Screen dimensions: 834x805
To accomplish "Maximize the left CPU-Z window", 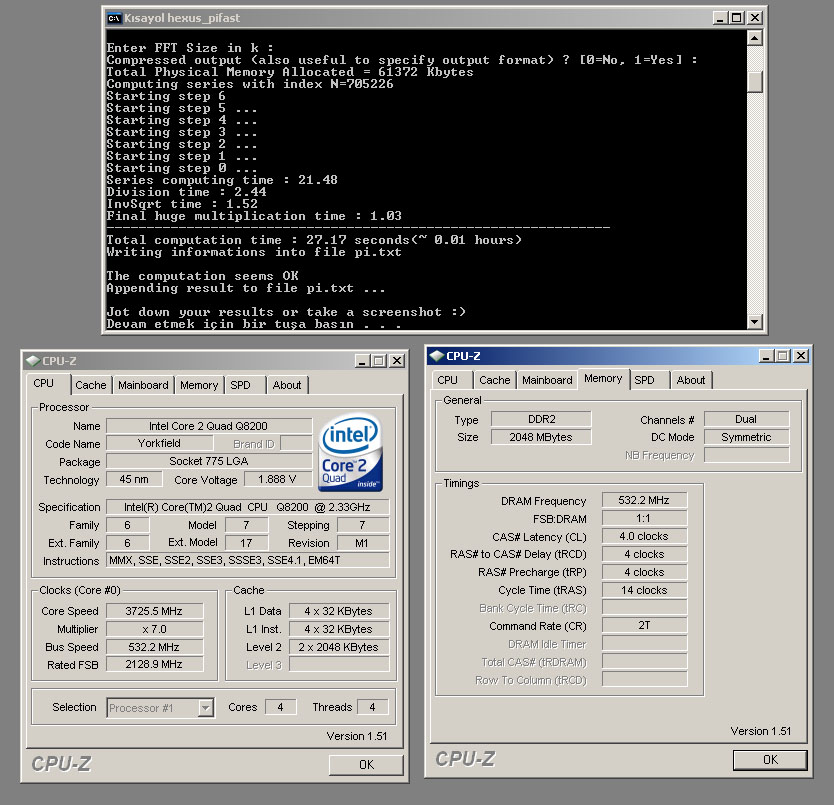I will tap(379, 361).
